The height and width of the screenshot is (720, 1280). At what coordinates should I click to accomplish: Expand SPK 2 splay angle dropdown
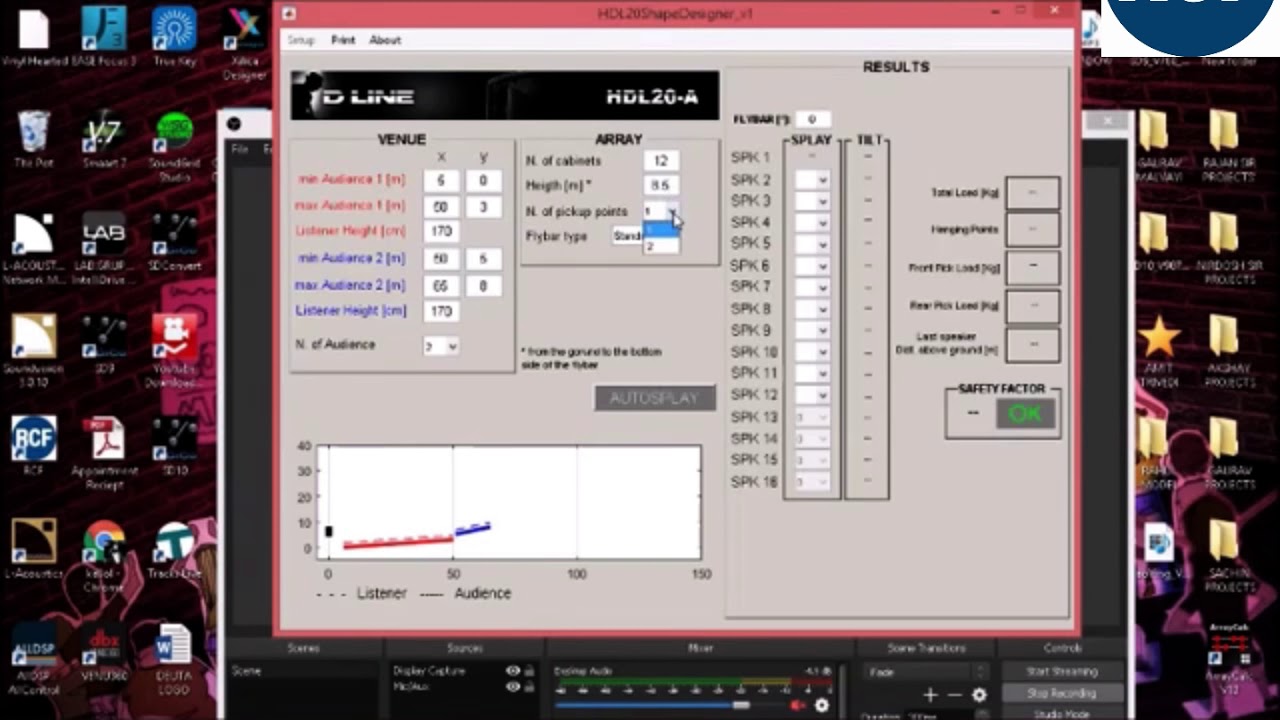pyautogui.click(x=812, y=180)
